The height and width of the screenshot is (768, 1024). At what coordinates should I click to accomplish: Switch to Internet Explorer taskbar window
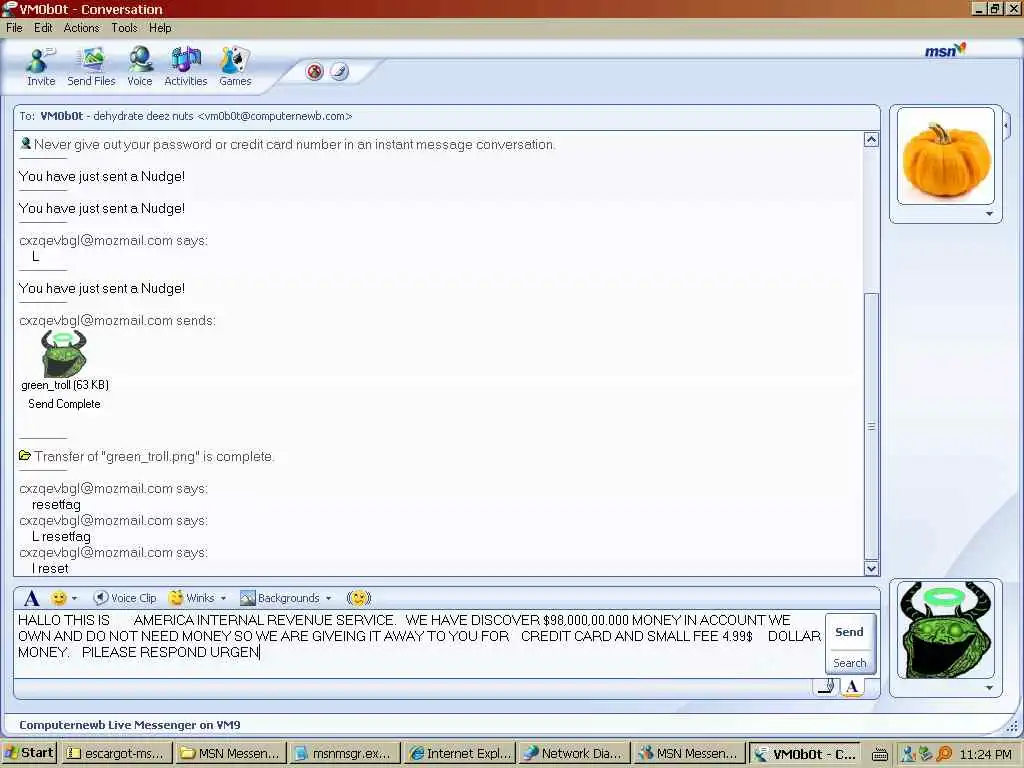[459, 753]
